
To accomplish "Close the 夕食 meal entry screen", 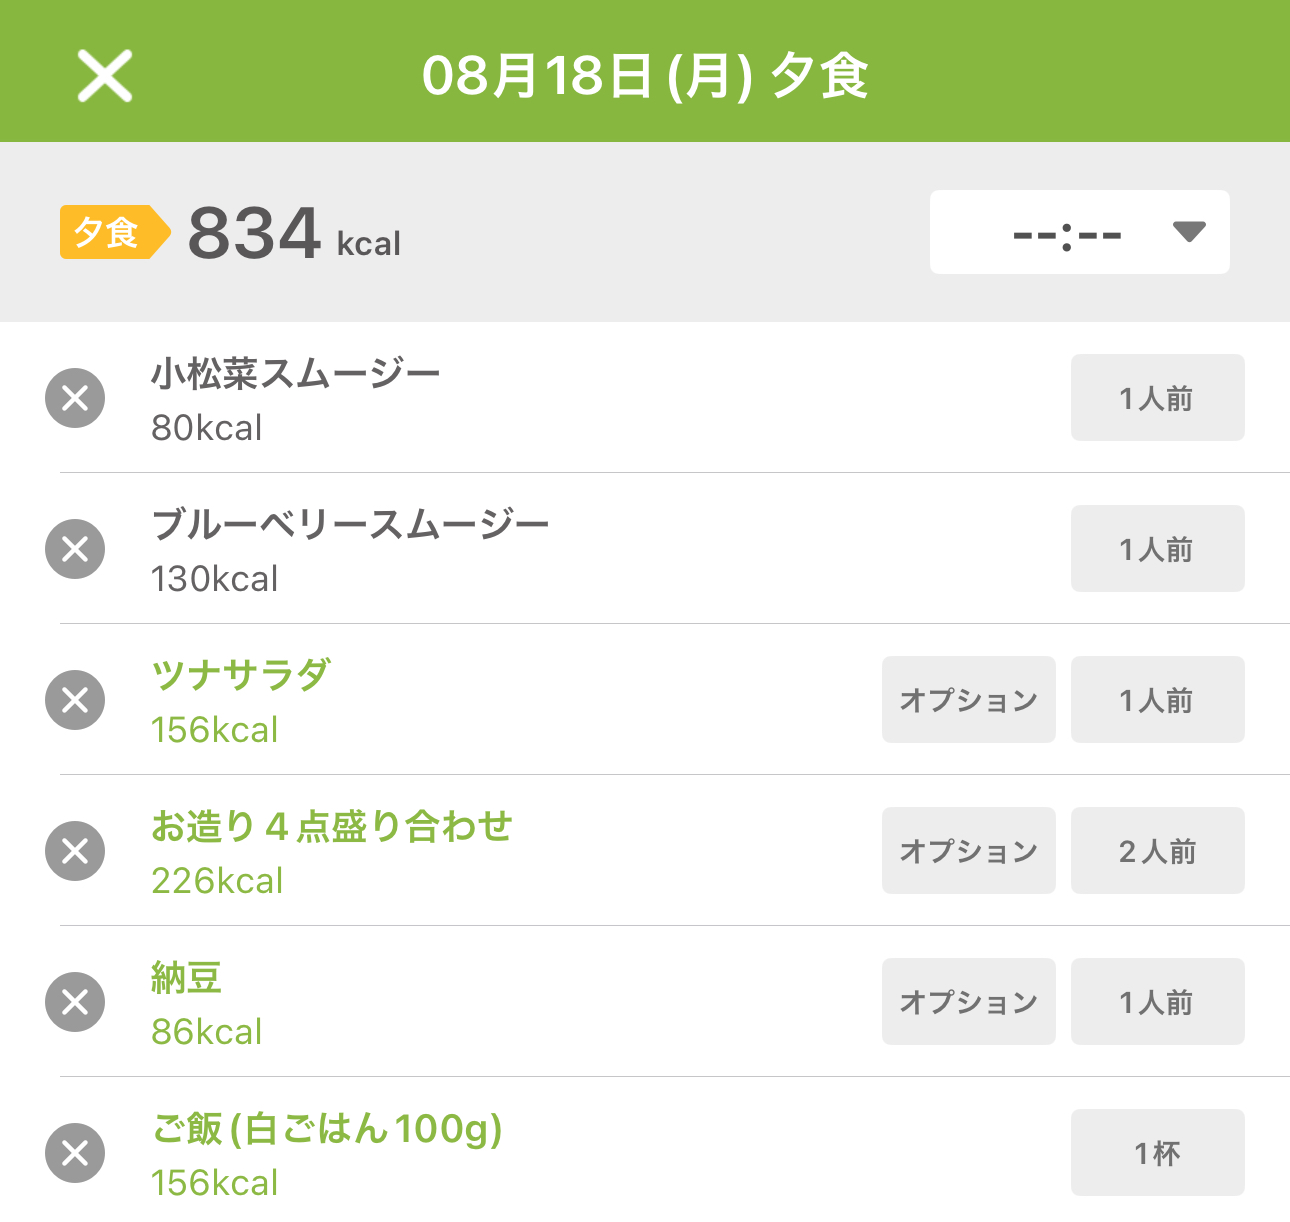I will click(105, 77).
